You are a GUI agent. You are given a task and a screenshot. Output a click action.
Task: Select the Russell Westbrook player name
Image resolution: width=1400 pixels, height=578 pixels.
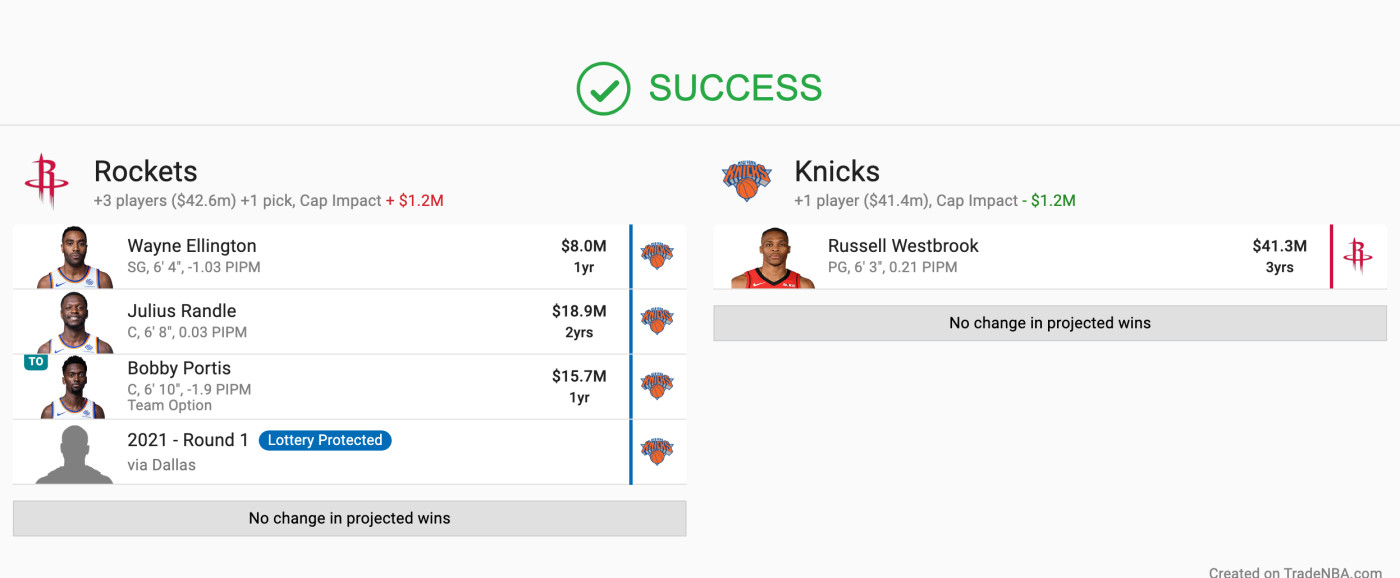tap(903, 245)
